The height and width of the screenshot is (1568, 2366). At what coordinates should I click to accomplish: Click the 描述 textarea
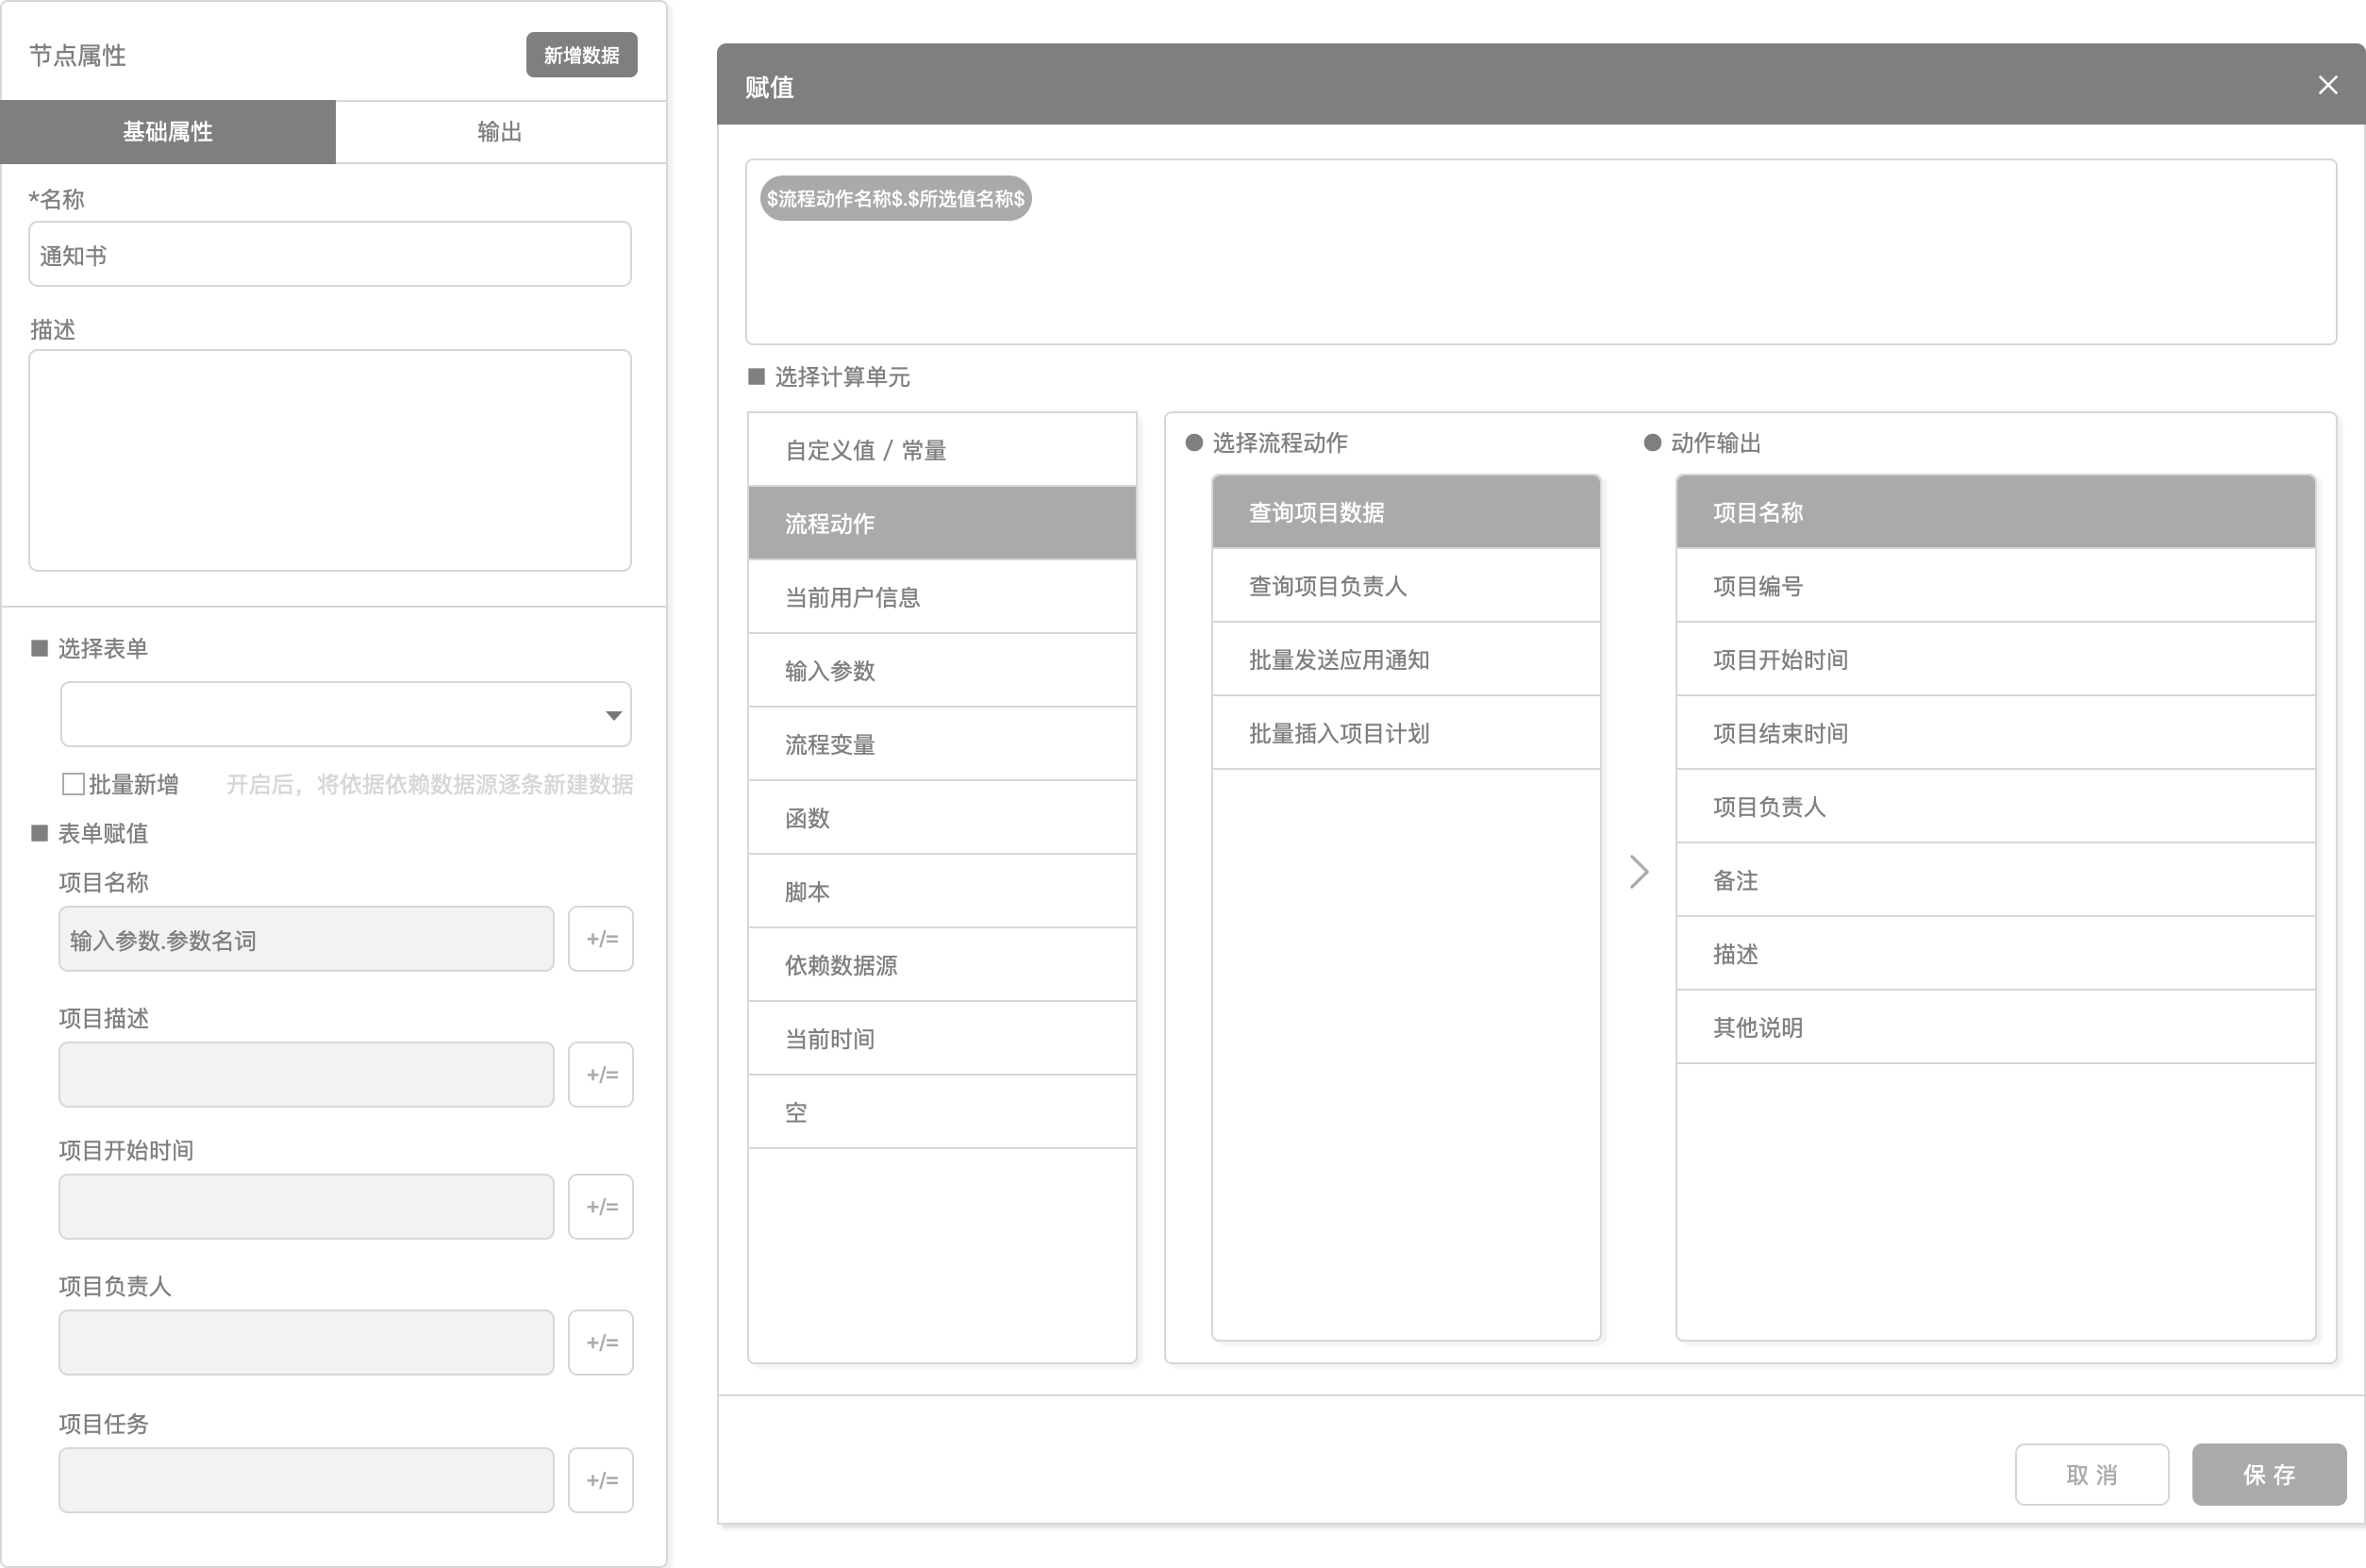(x=330, y=460)
